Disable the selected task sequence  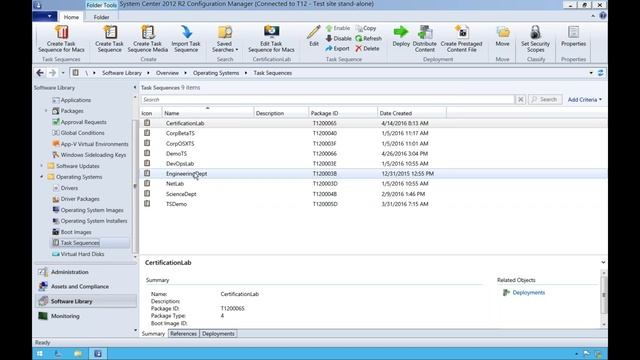point(338,38)
